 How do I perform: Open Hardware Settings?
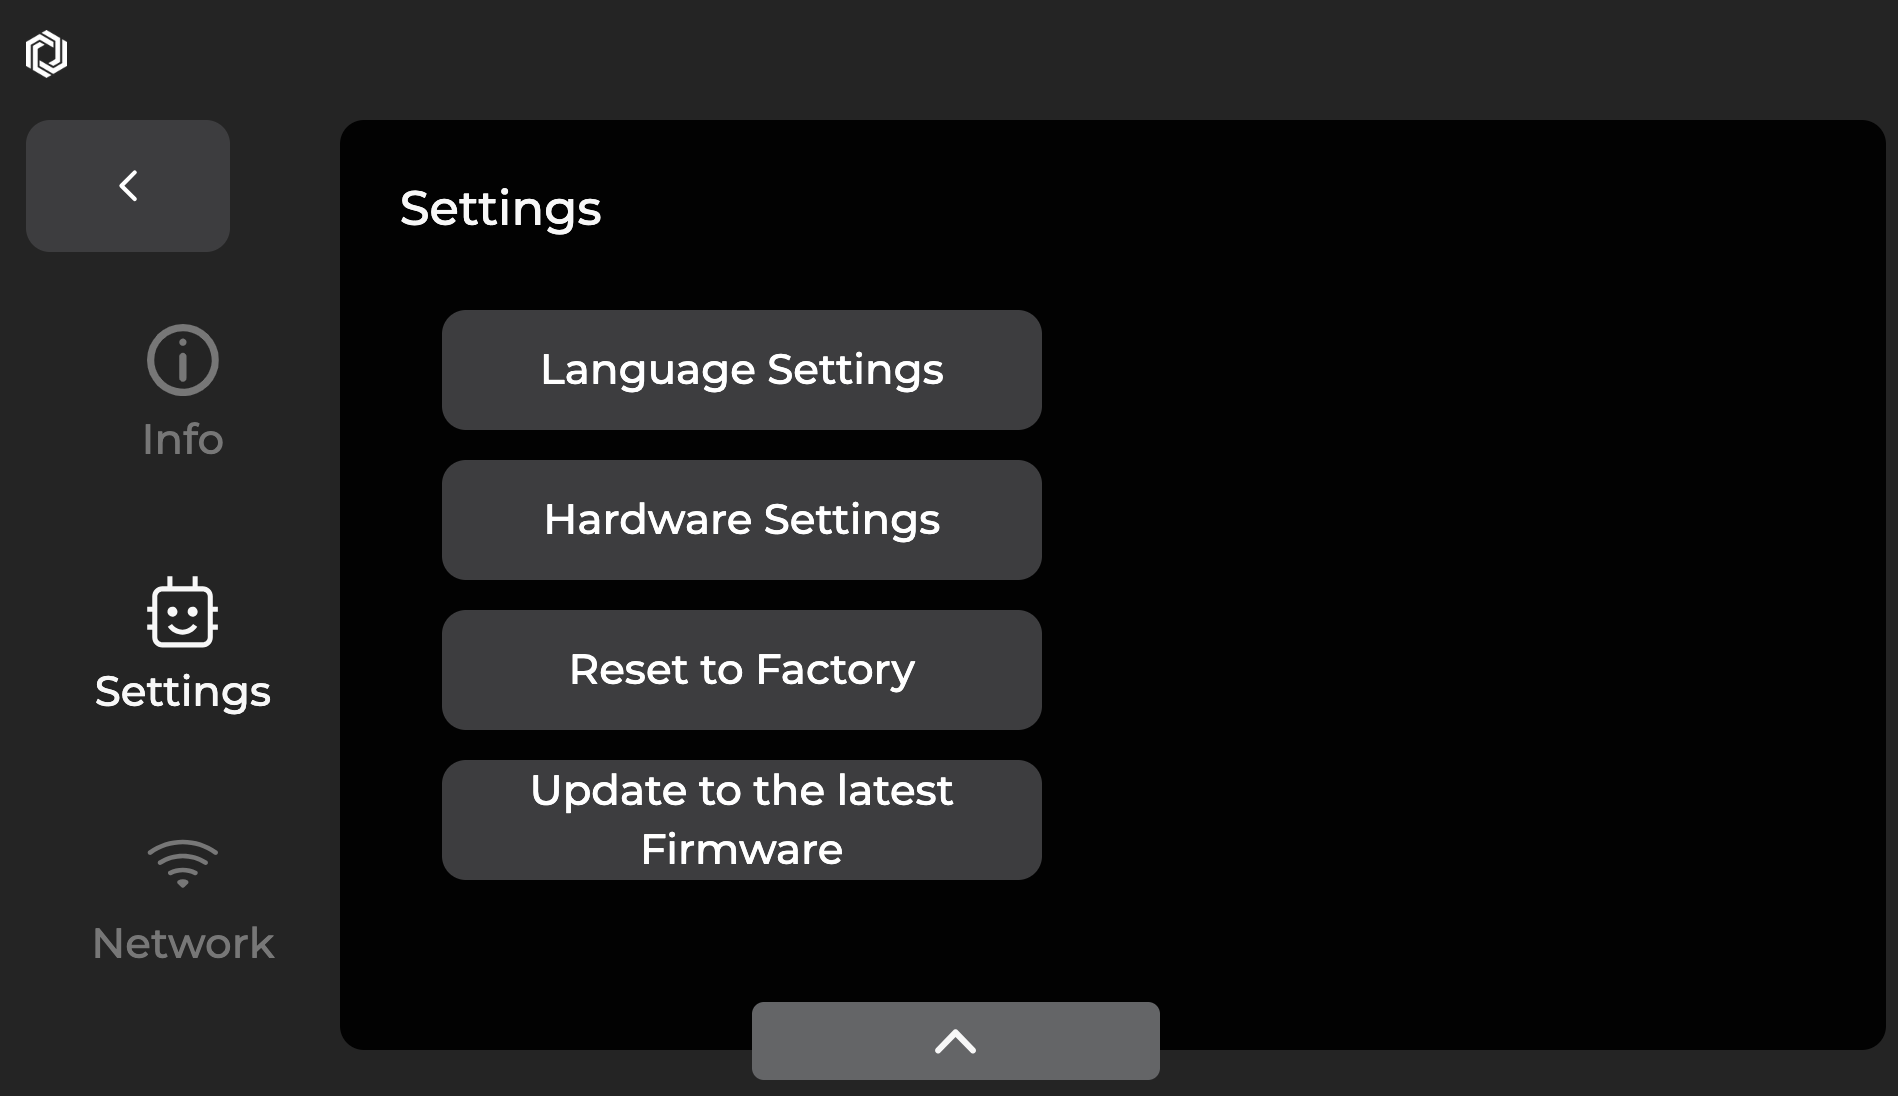tap(742, 520)
